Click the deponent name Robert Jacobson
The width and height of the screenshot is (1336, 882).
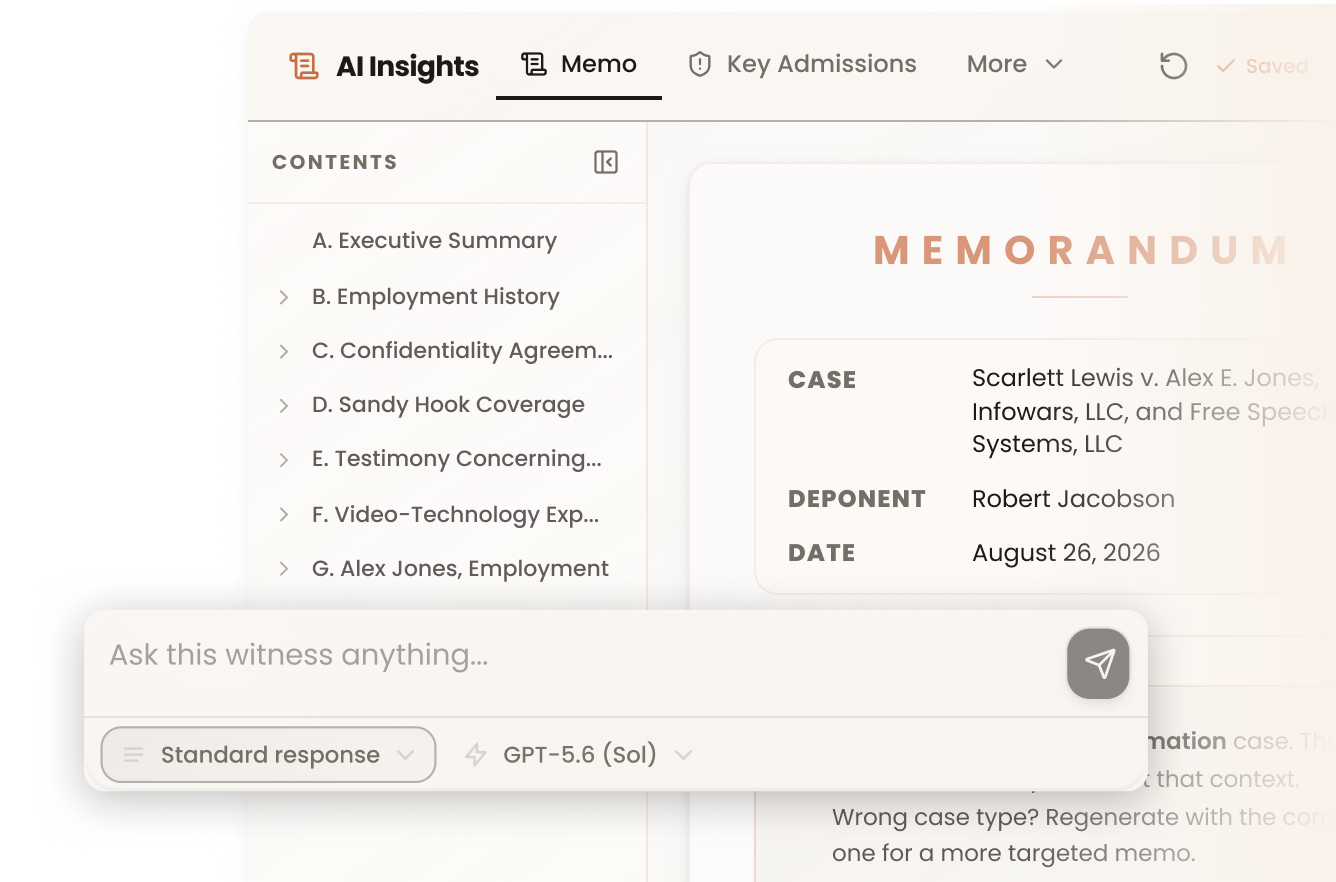pyautogui.click(x=1073, y=499)
